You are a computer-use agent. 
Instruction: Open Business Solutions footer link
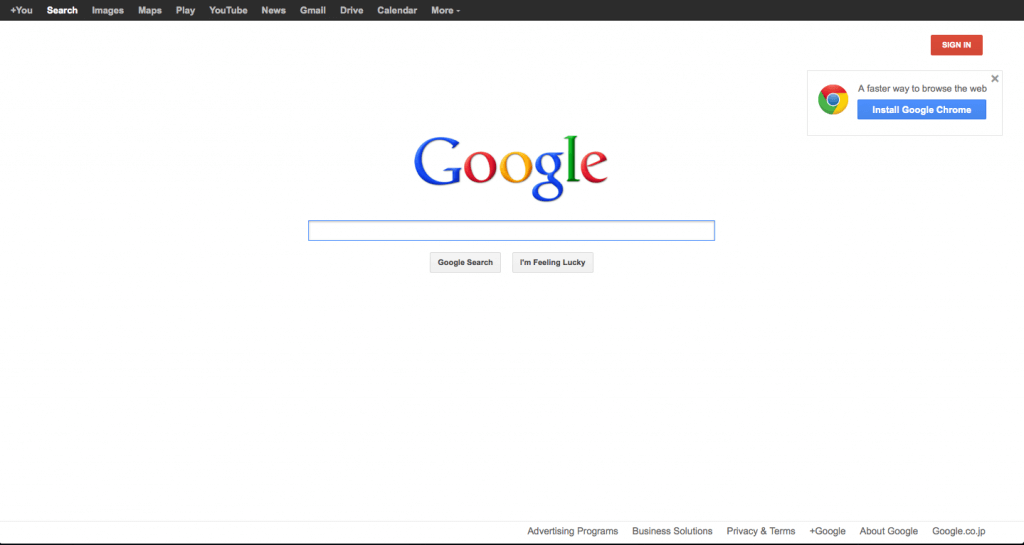(x=672, y=531)
